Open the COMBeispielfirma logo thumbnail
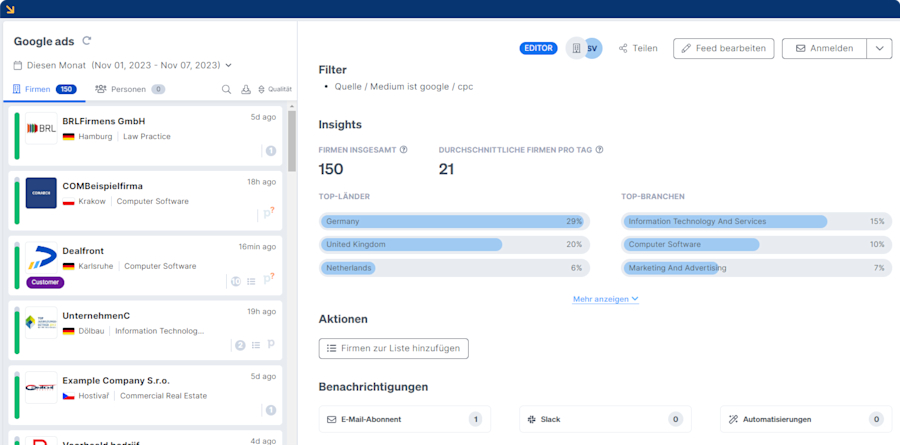The height and width of the screenshot is (445, 900). tap(41, 193)
